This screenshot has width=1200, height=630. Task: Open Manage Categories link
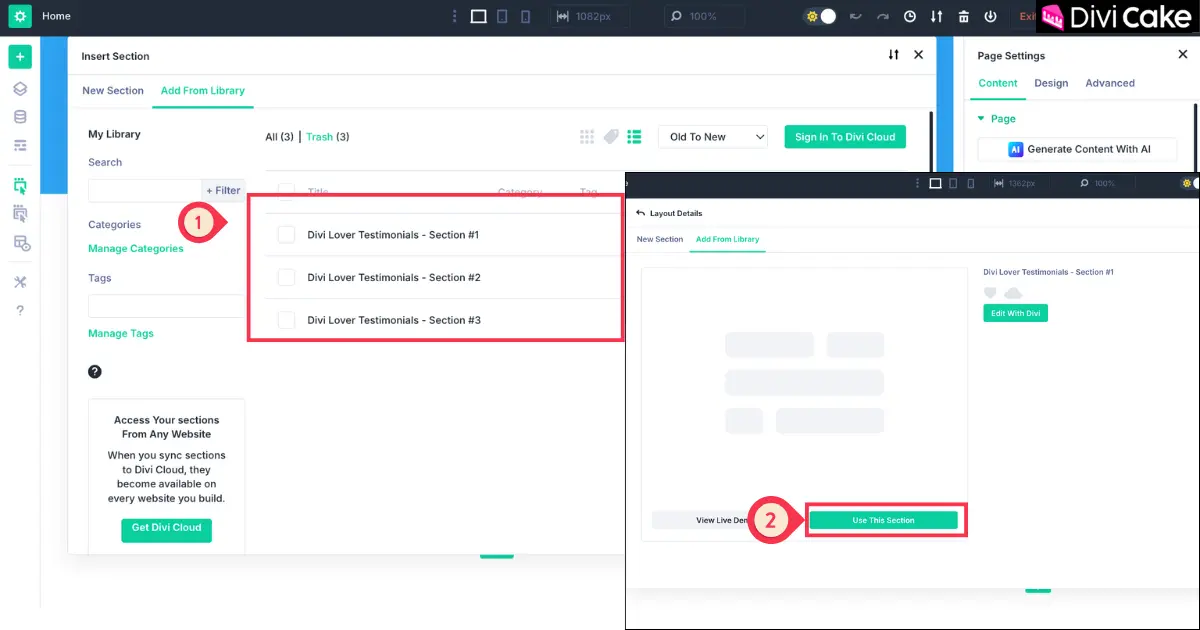[x=136, y=249]
